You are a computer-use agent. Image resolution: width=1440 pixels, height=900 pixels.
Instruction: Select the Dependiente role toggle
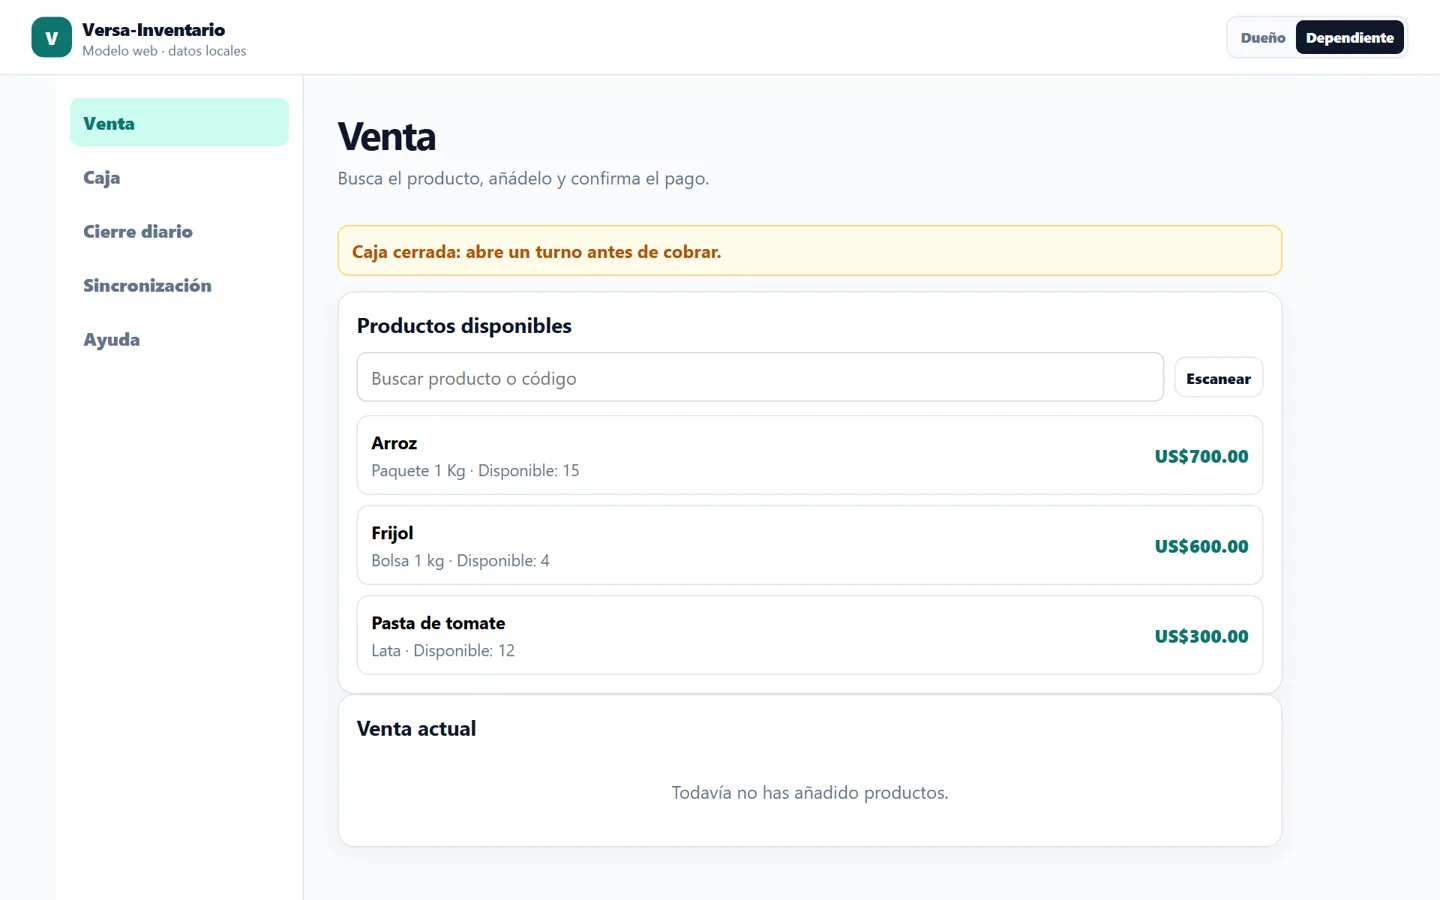1349,38
